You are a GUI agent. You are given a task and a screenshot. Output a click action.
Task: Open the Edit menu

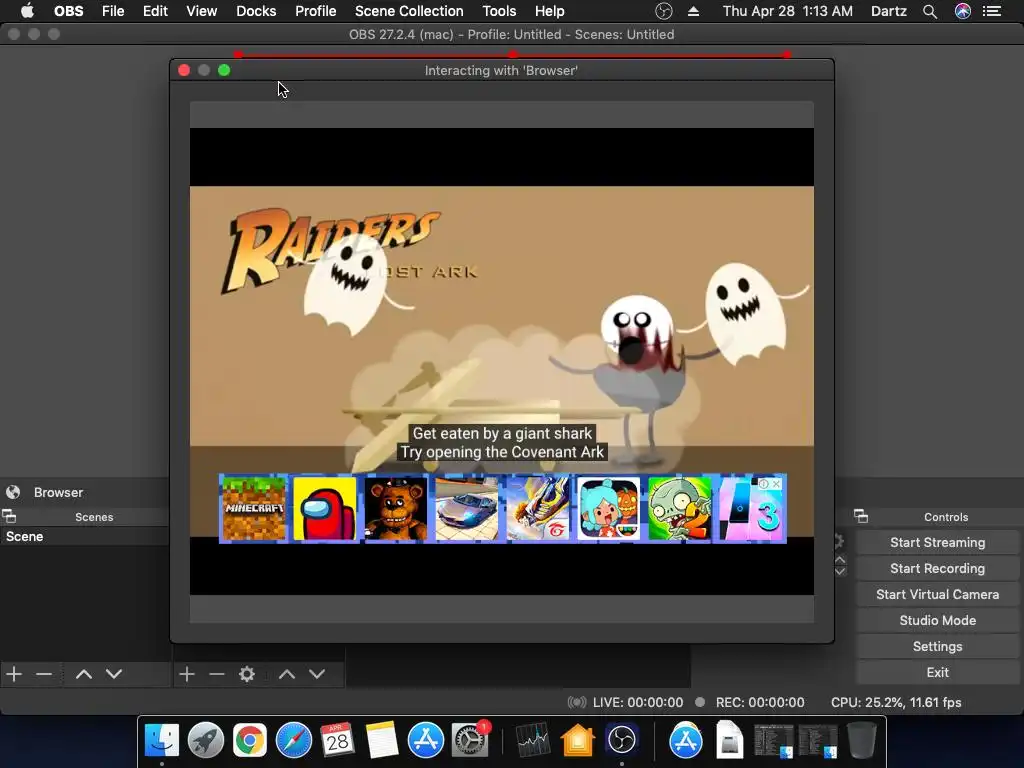pyautogui.click(x=155, y=11)
